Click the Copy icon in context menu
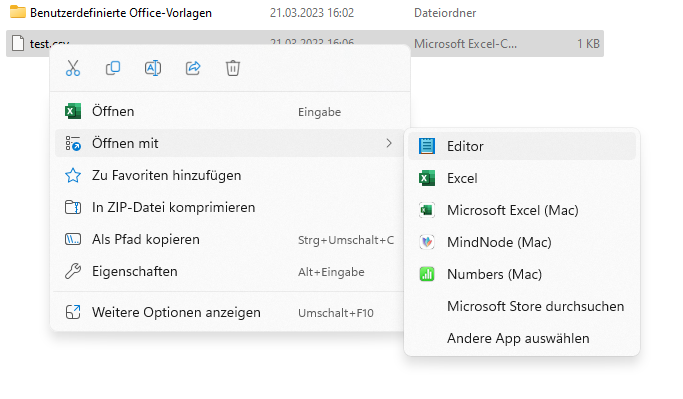683x399 pixels. (113, 68)
